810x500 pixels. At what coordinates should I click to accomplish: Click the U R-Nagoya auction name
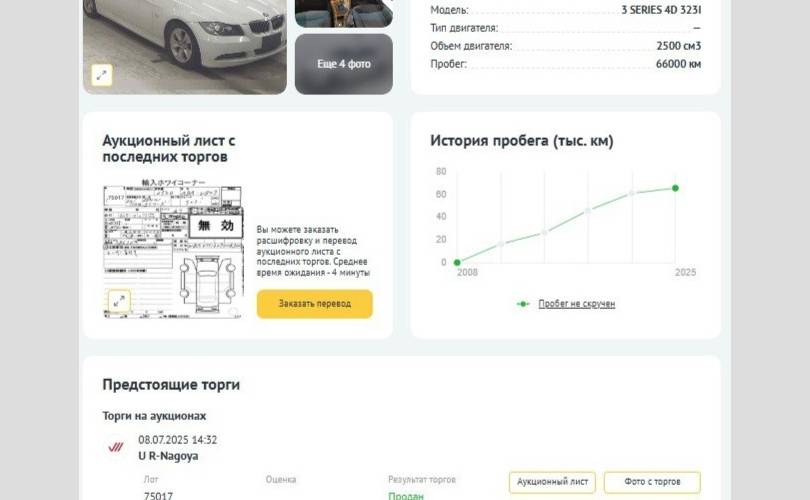[168, 456]
